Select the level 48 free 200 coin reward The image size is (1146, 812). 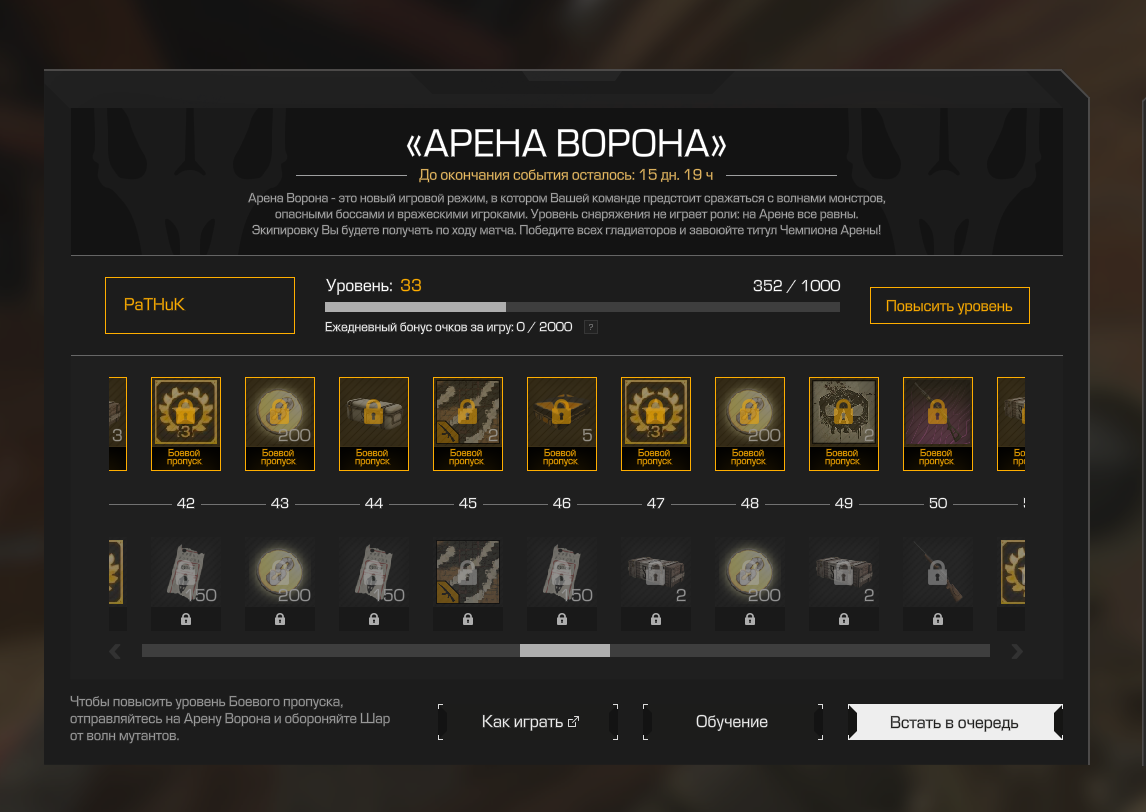click(x=750, y=584)
